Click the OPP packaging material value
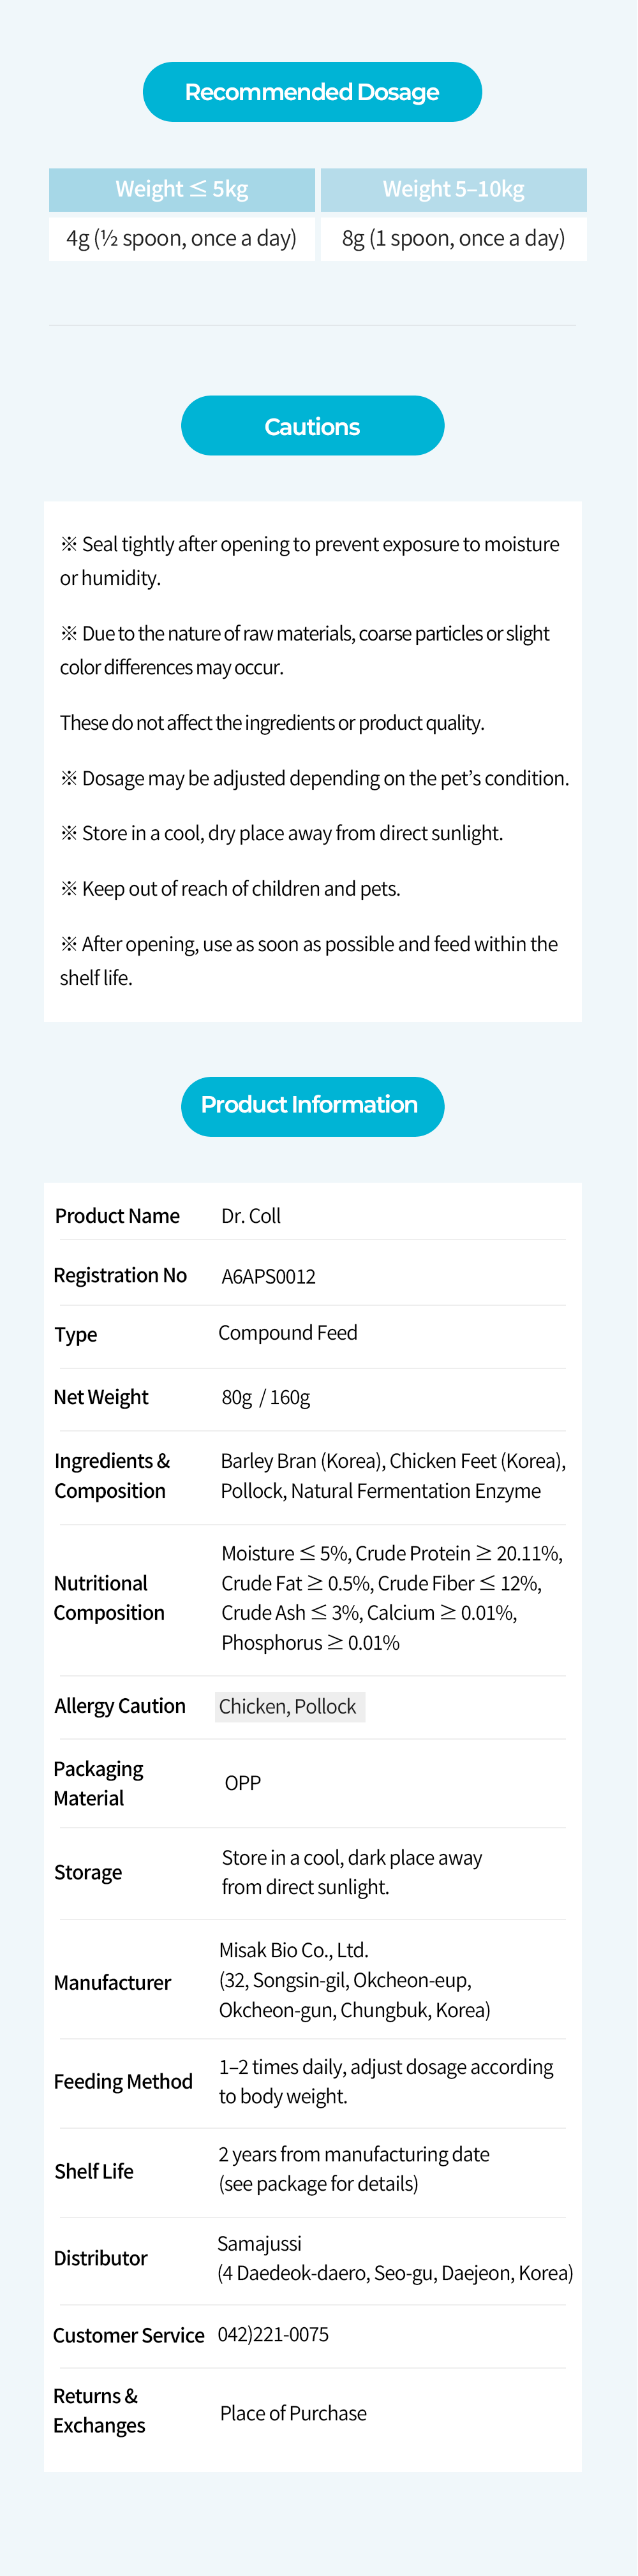The width and height of the screenshot is (638, 2576). [243, 1783]
